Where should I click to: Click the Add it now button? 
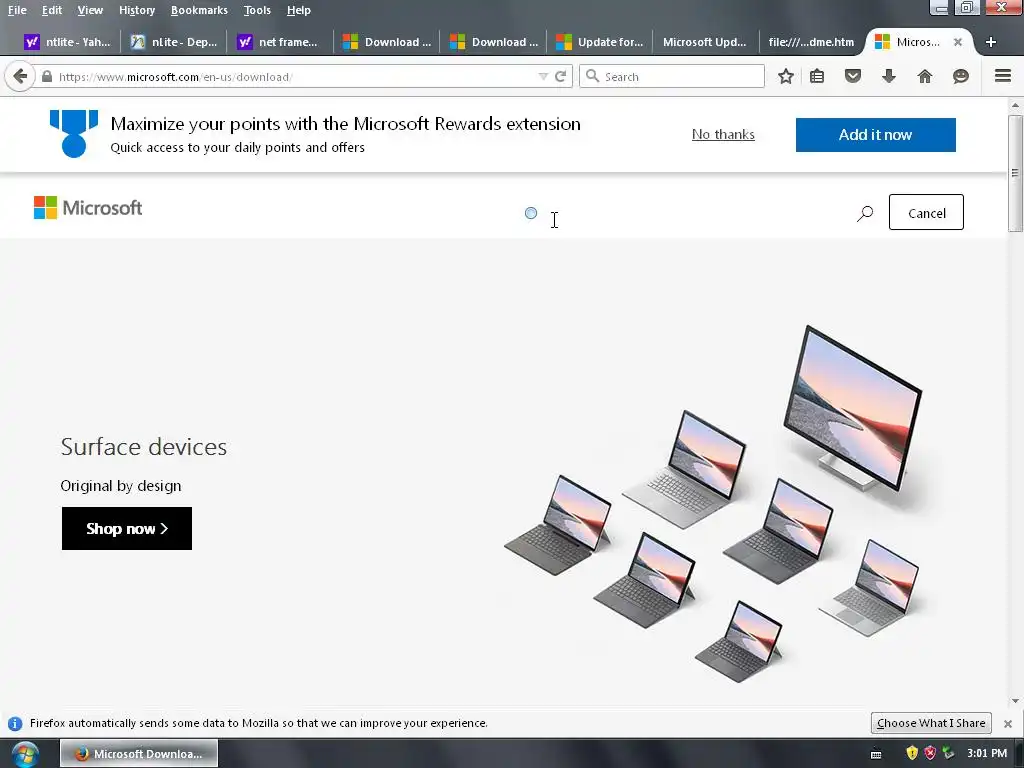coord(875,135)
